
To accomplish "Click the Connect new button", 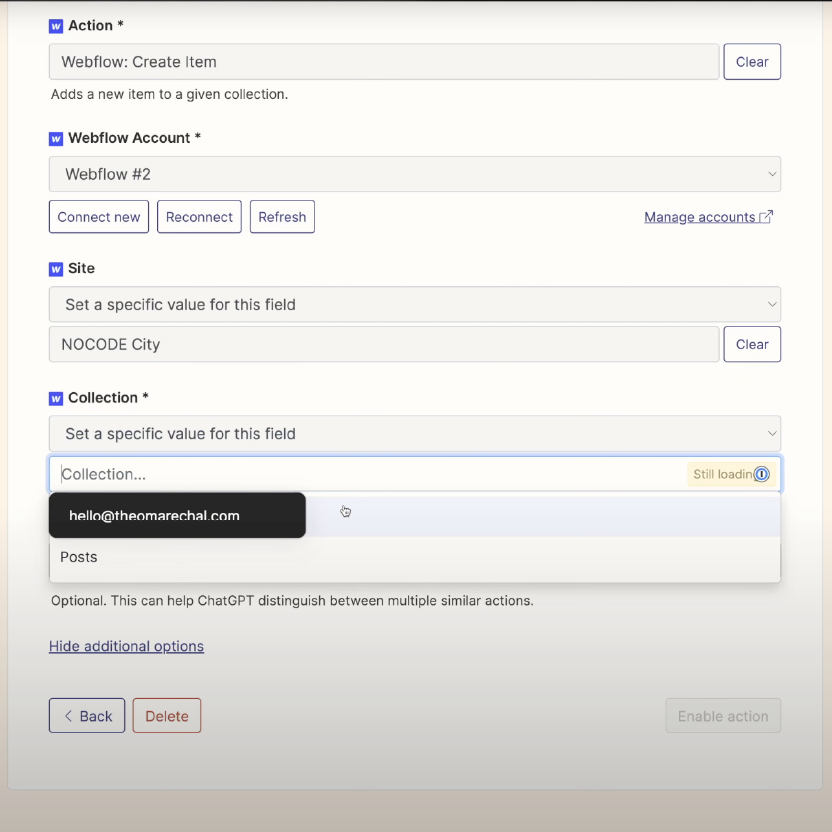I will tap(99, 216).
